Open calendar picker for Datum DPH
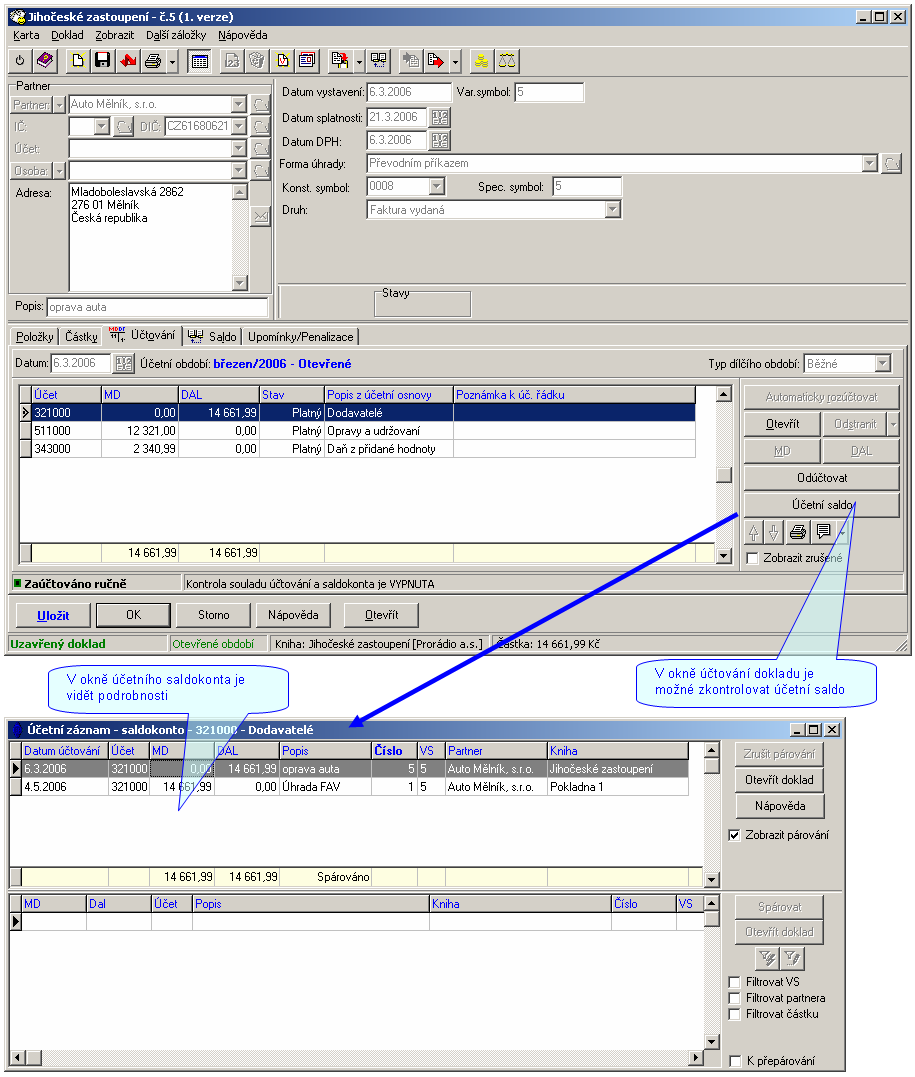This screenshot has width=915, height=1077. point(440,141)
